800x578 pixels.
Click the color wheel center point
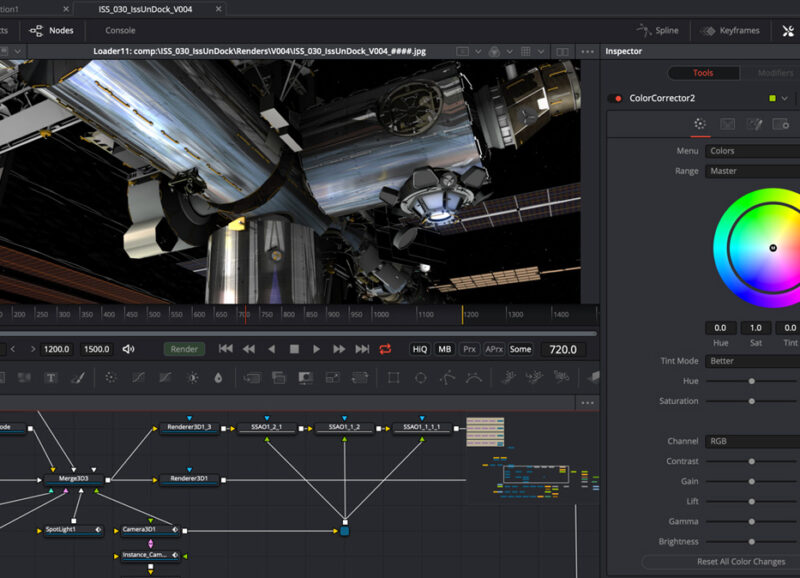pyautogui.click(x=773, y=248)
